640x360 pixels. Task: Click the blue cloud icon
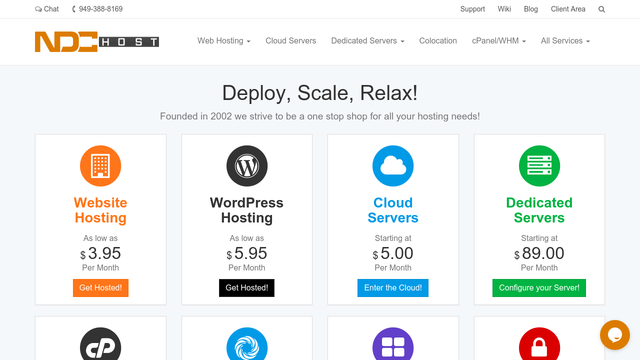[x=393, y=166]
